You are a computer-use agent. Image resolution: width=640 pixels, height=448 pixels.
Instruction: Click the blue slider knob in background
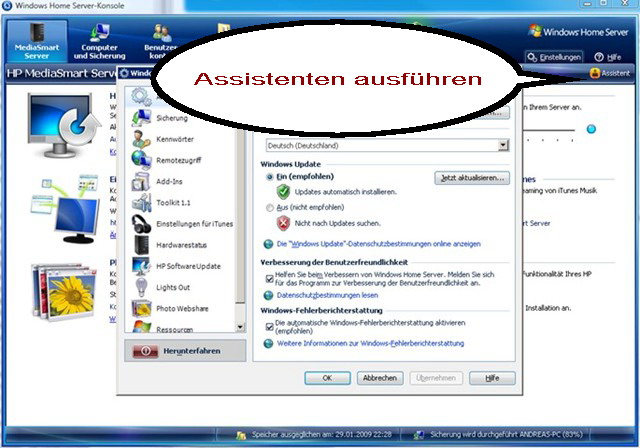click(591, 129)
